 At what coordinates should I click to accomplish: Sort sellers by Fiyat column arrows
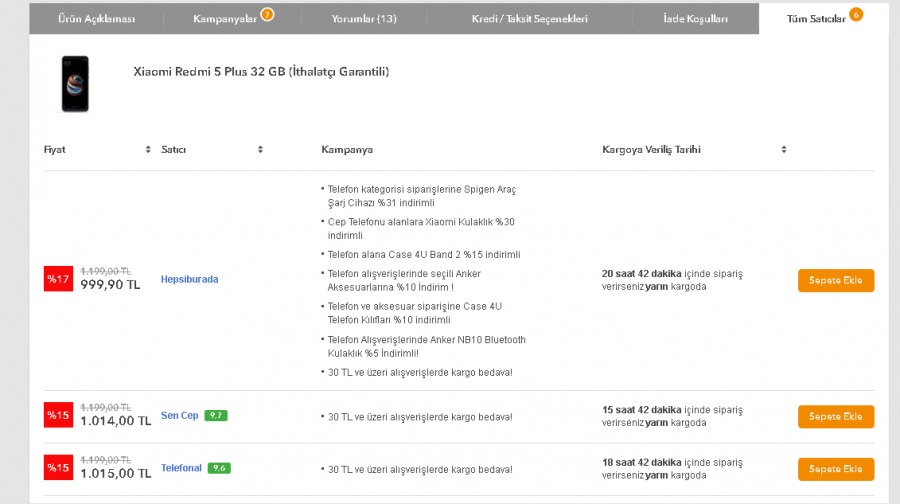pos(148,149)
